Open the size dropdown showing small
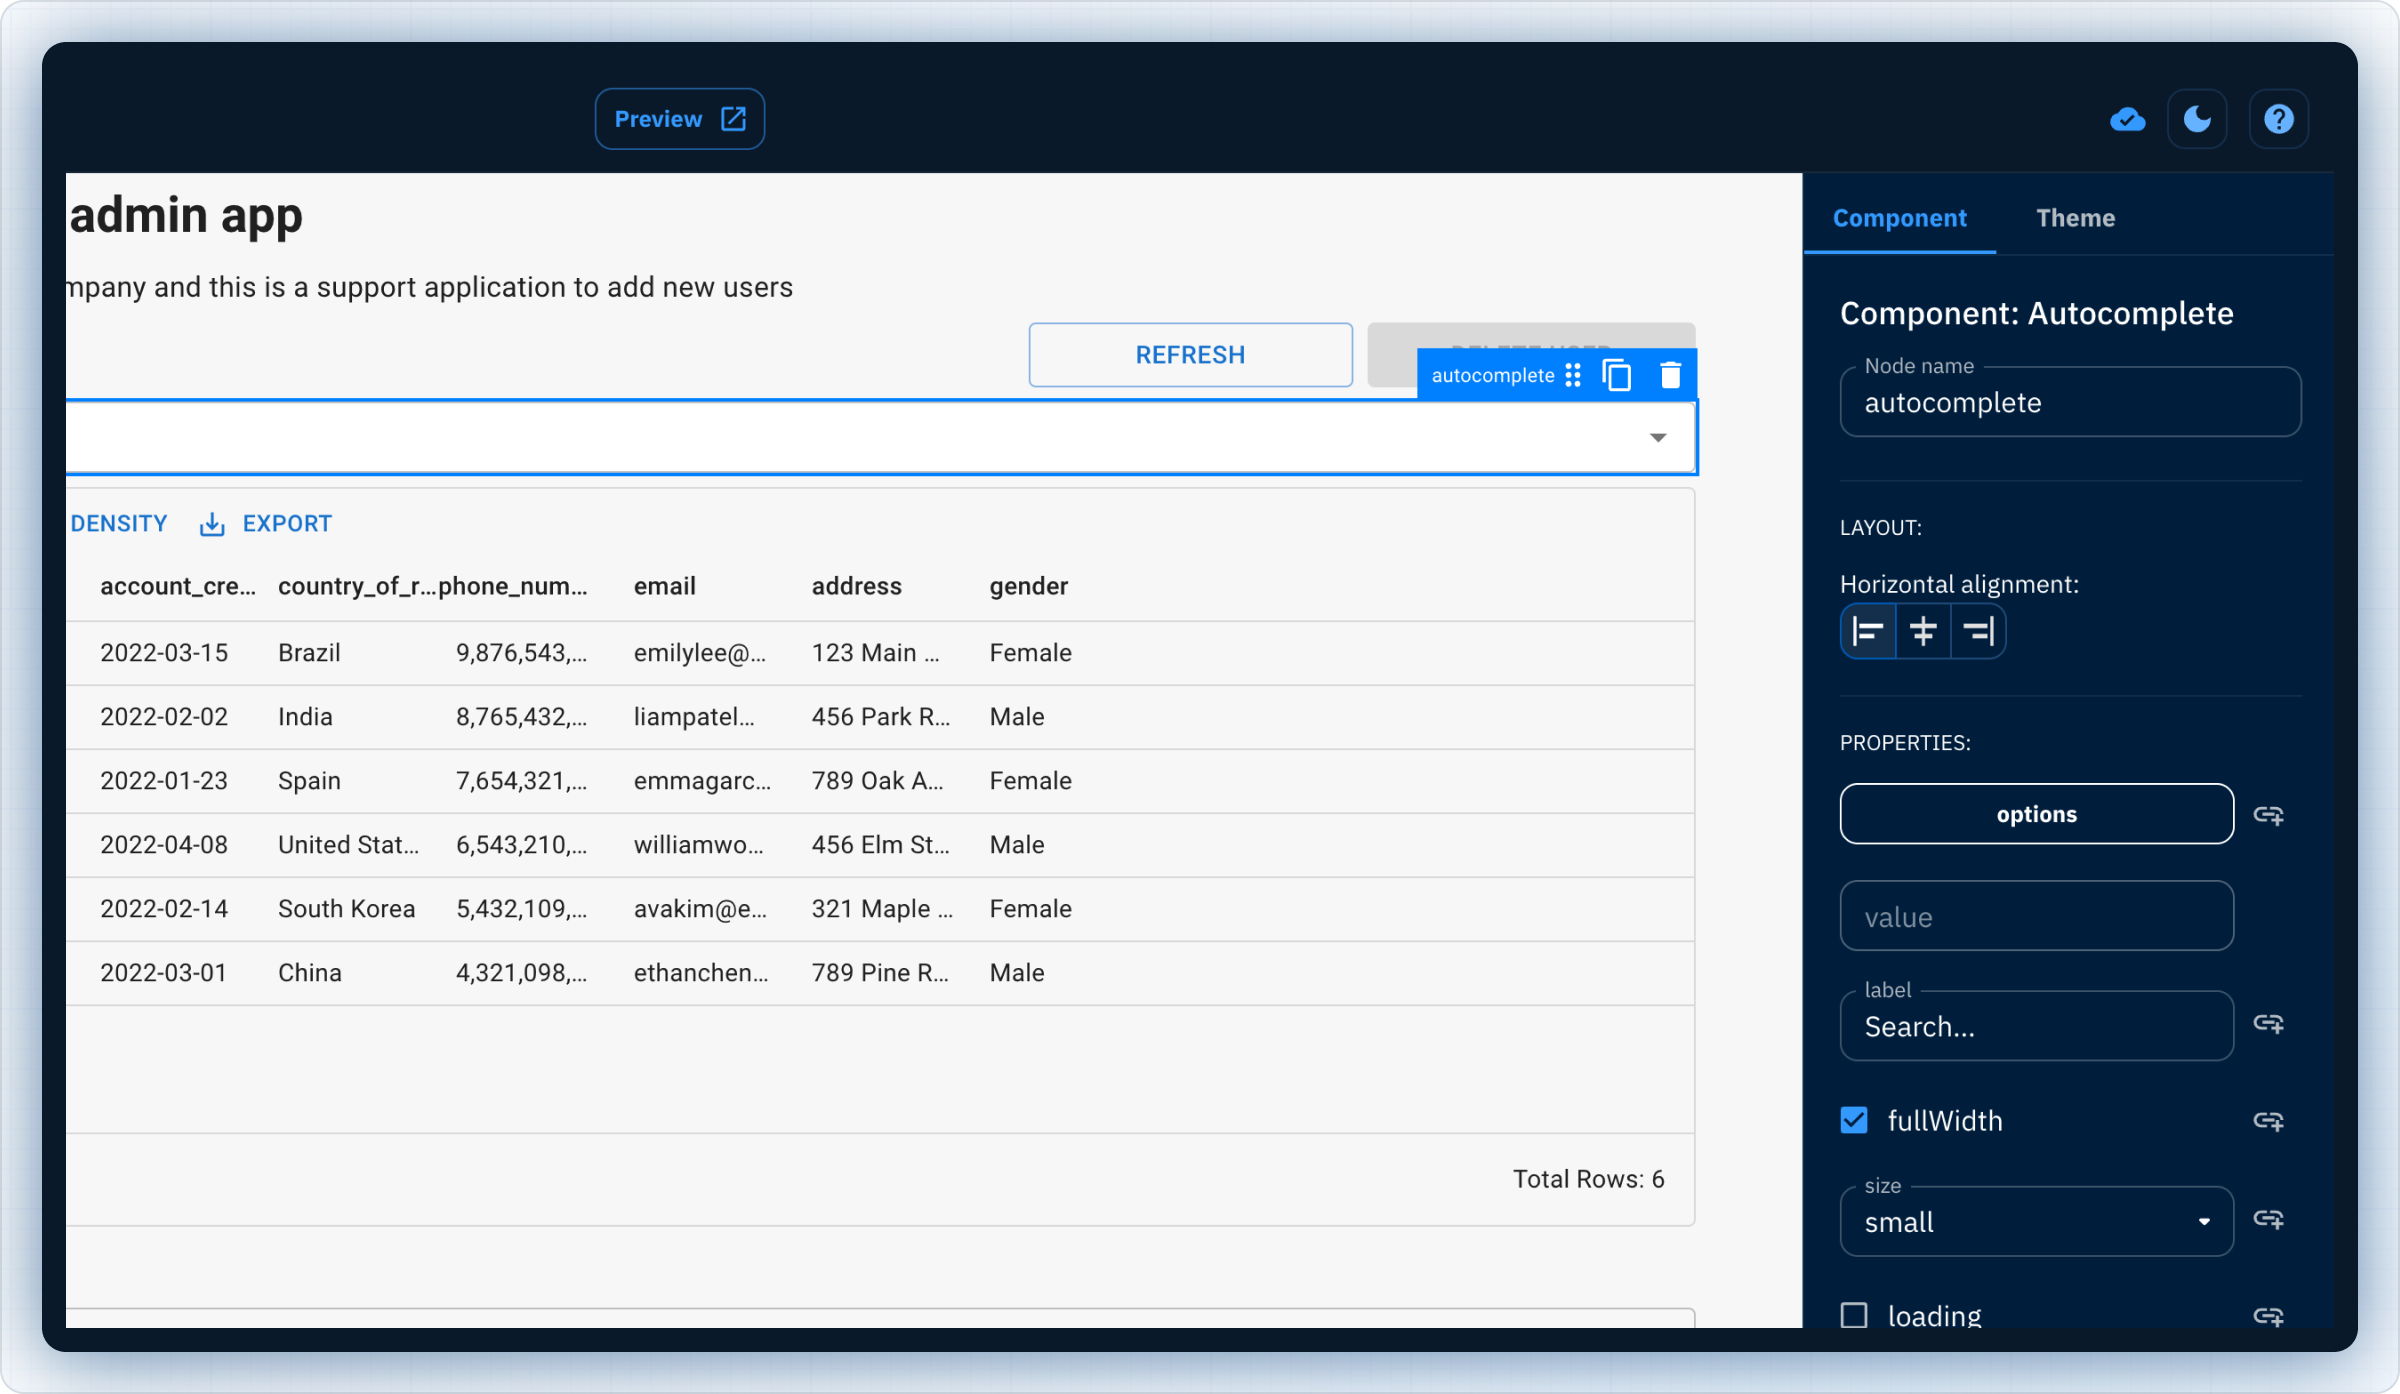The image size is (2400, 1394). tap(2035, 1221)
